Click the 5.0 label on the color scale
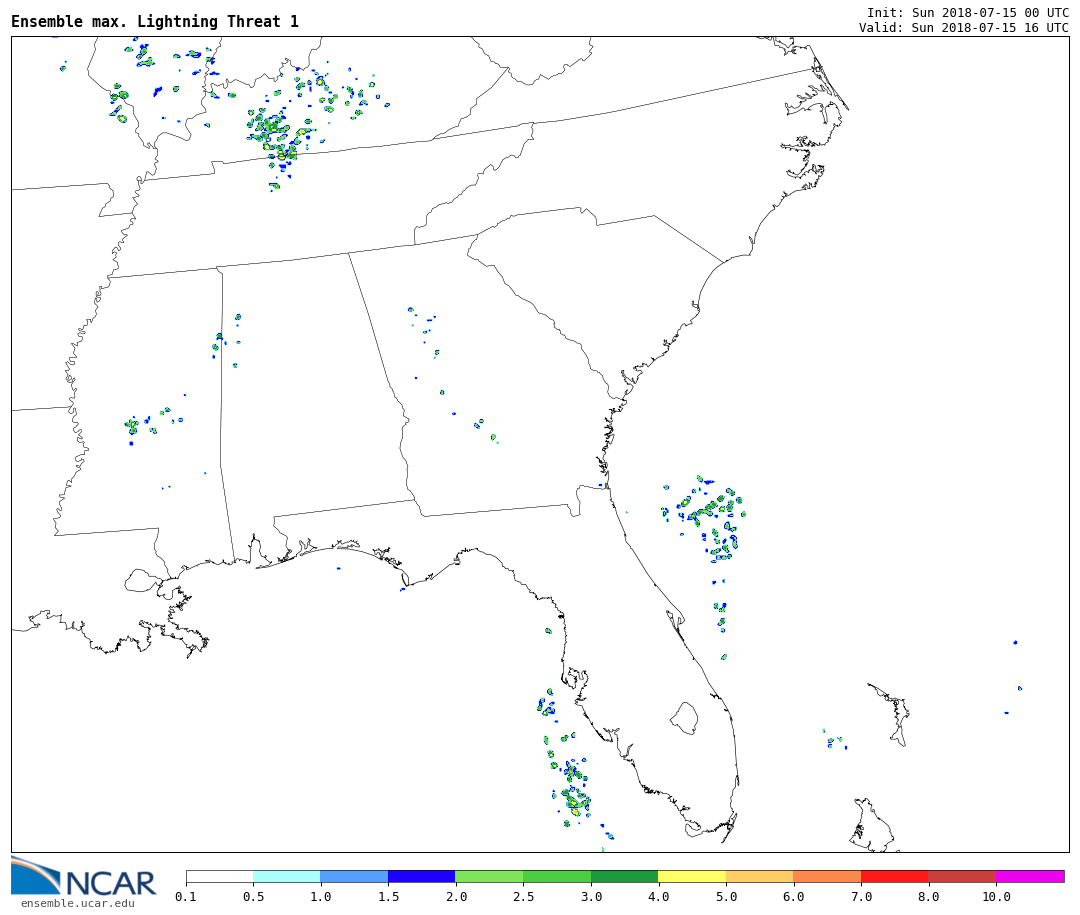 (x=726, y=897)
